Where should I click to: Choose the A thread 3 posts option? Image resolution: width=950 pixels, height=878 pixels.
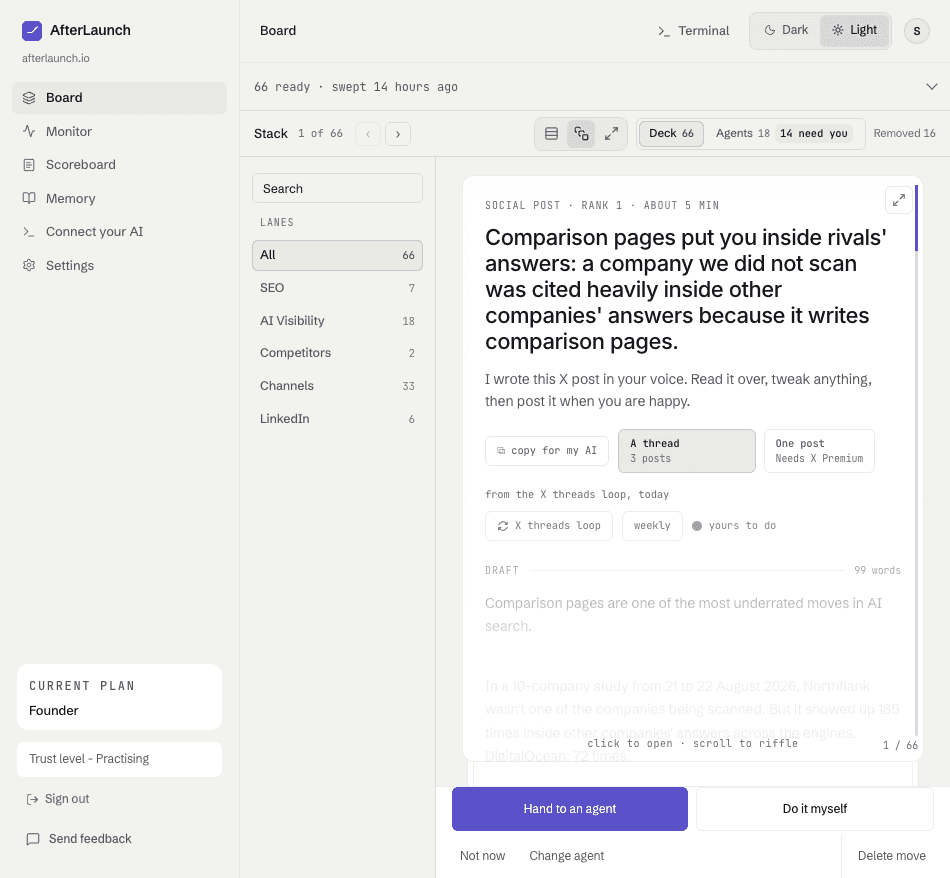(687, 451)
